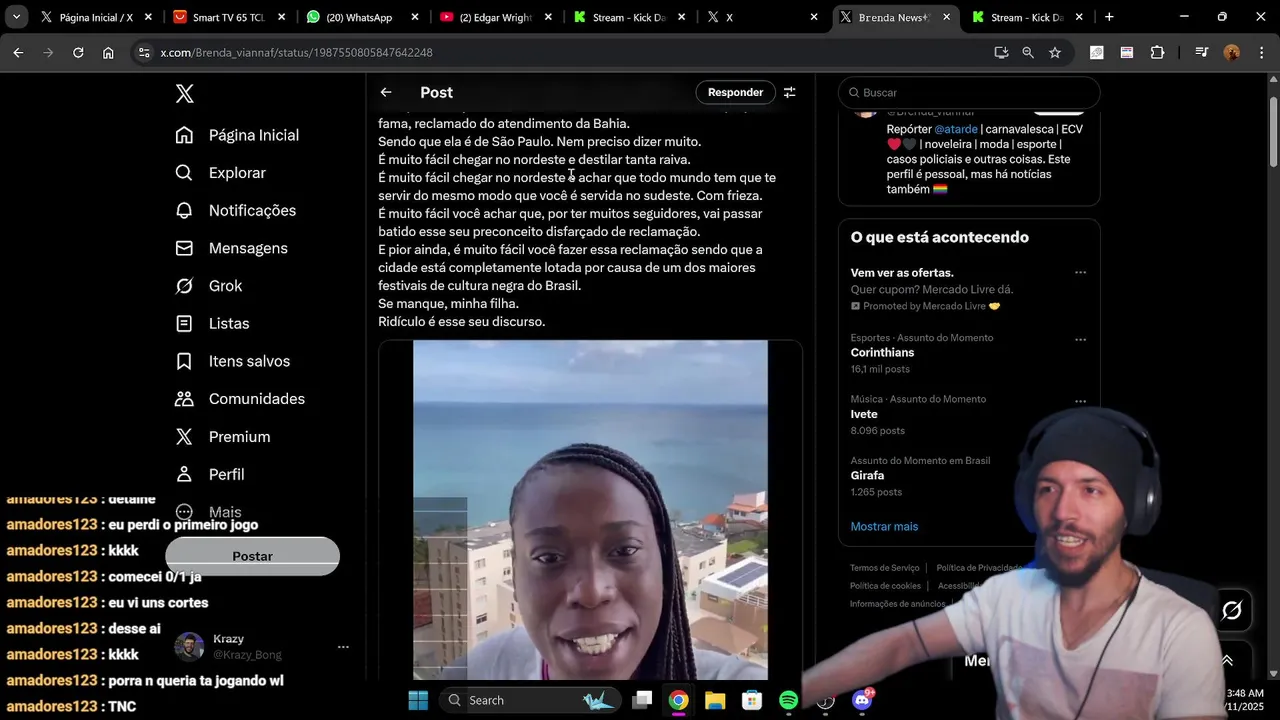
Task: Open the Chrome extensions puzzle icon
Action: 1158,52
